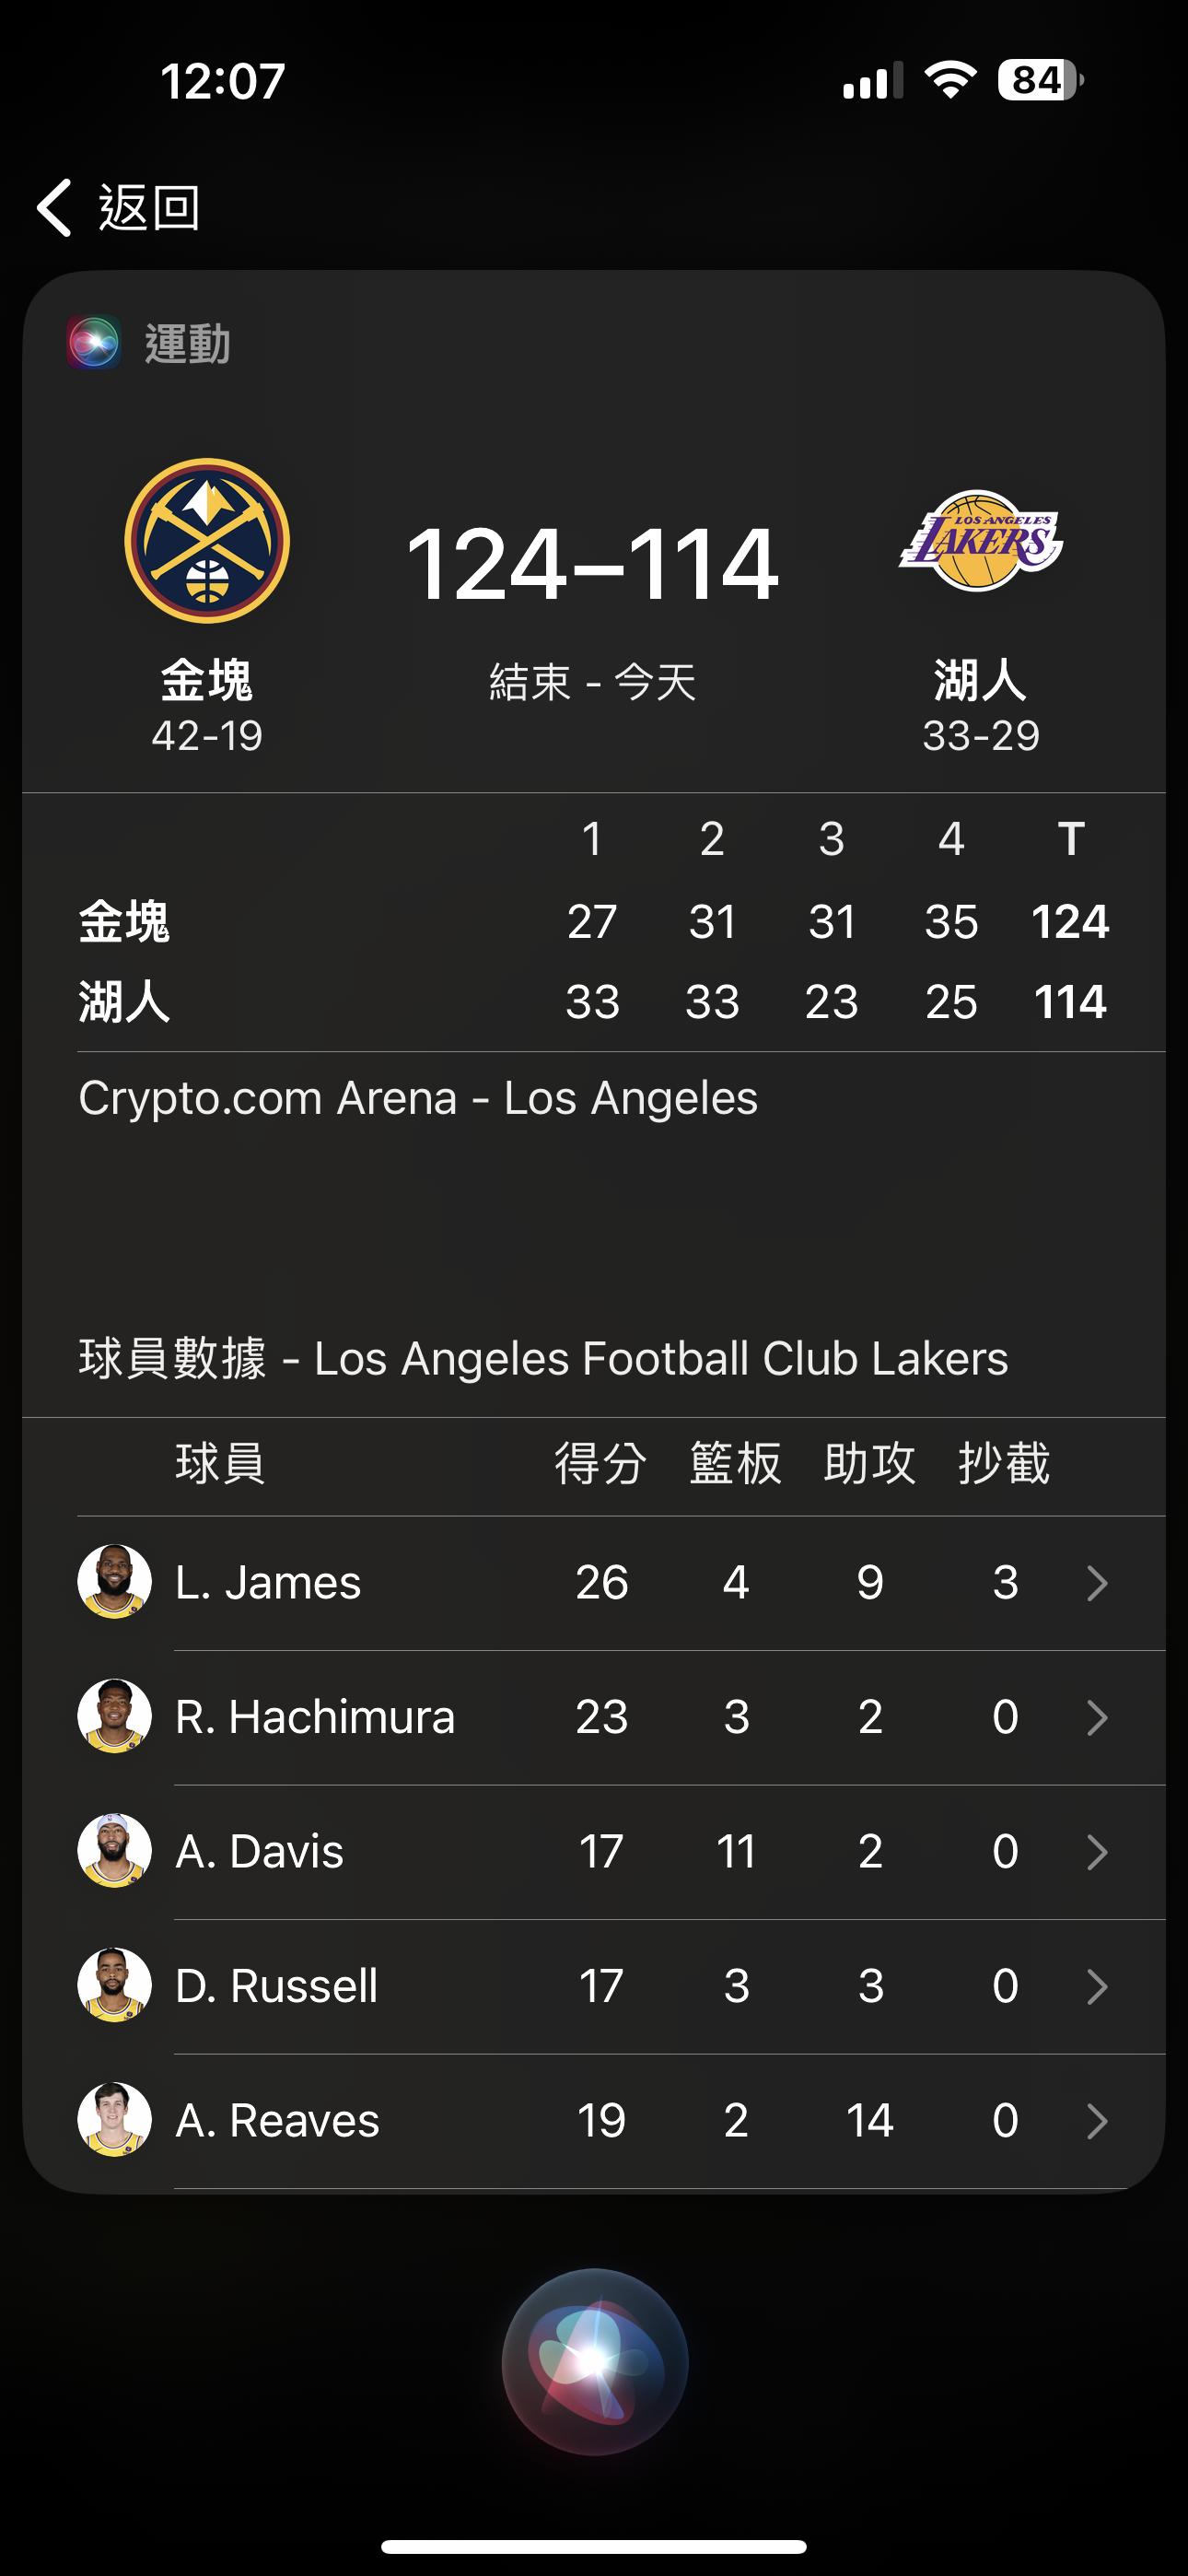1188x2576 pixels.
Task: Open A. Davis row disclosure chevron
Action: click(x=1097, y=1852)
